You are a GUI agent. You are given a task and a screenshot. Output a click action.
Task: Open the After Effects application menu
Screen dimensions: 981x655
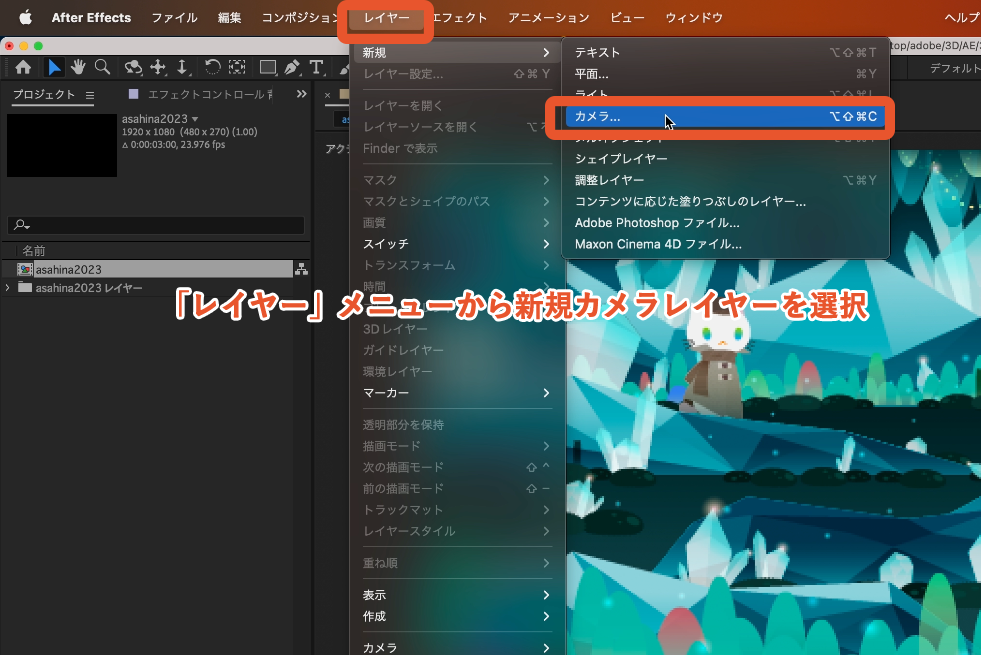click(x=91, y=18)
